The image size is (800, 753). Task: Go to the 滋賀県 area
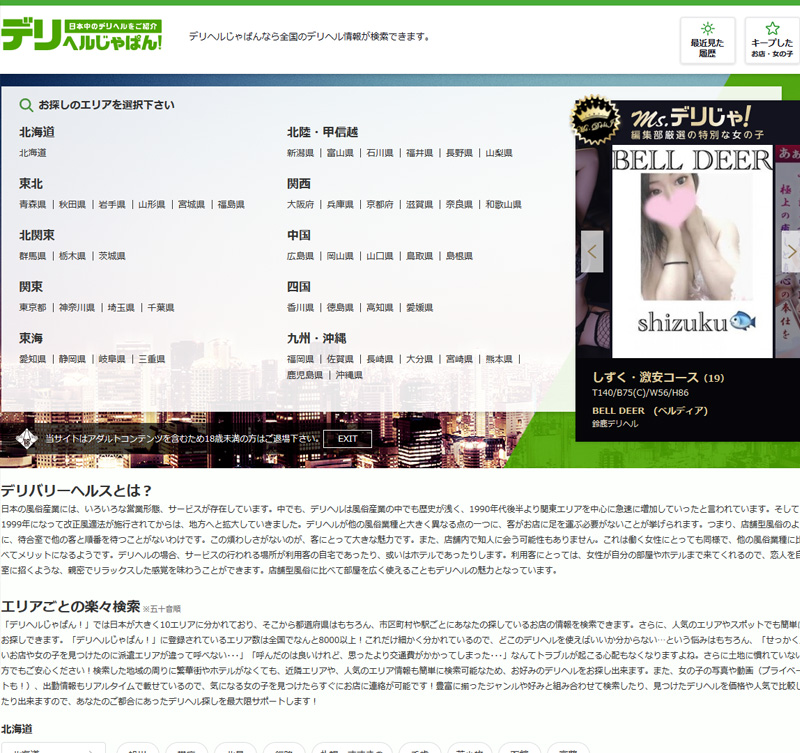point(420,205)
